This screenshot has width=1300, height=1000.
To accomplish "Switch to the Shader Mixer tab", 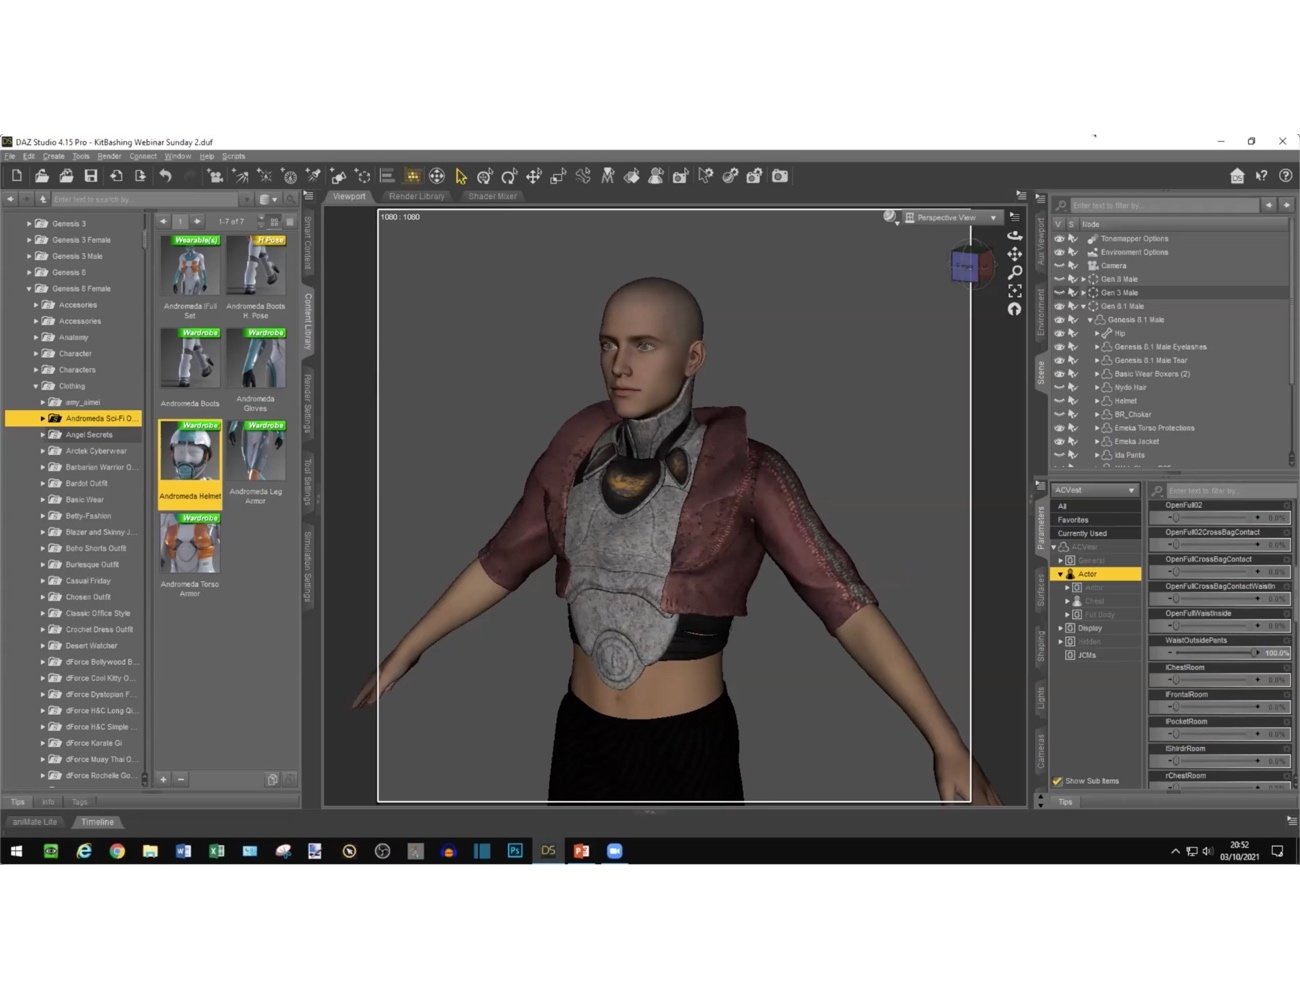I will [492, 196].
